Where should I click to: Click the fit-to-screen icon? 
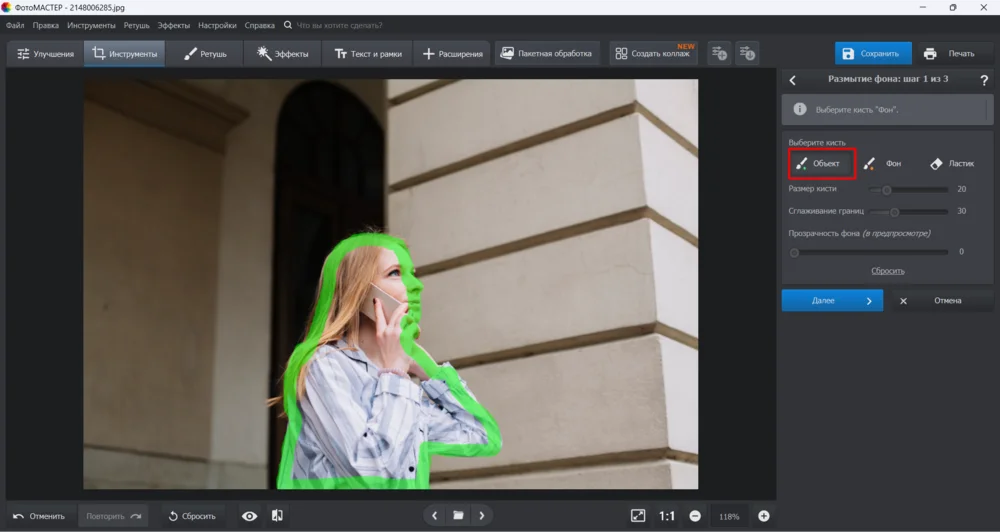click(638, 516)
